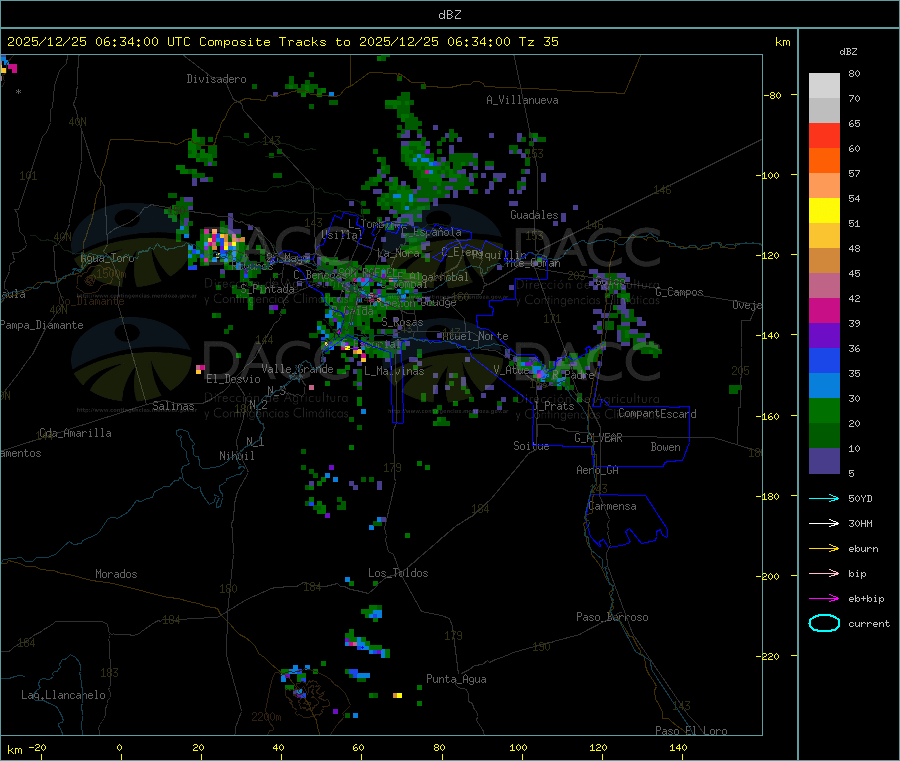Click the 'Bowen' map label

click(665, 447)
